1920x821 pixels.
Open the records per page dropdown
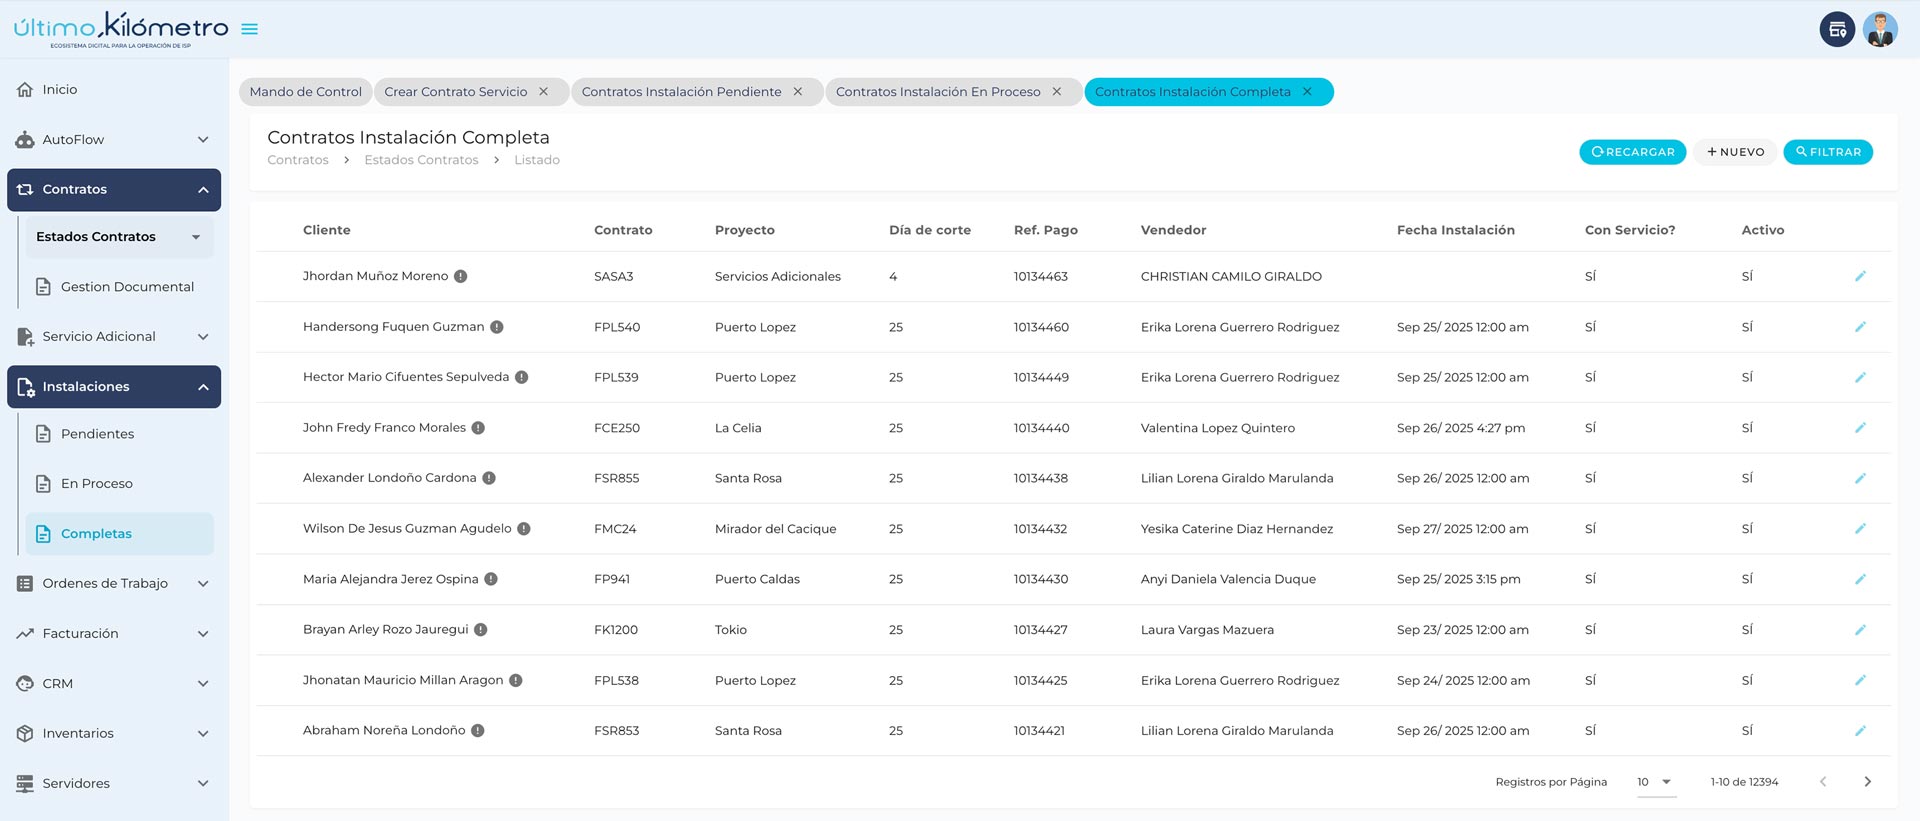(x=1656, y=782)
